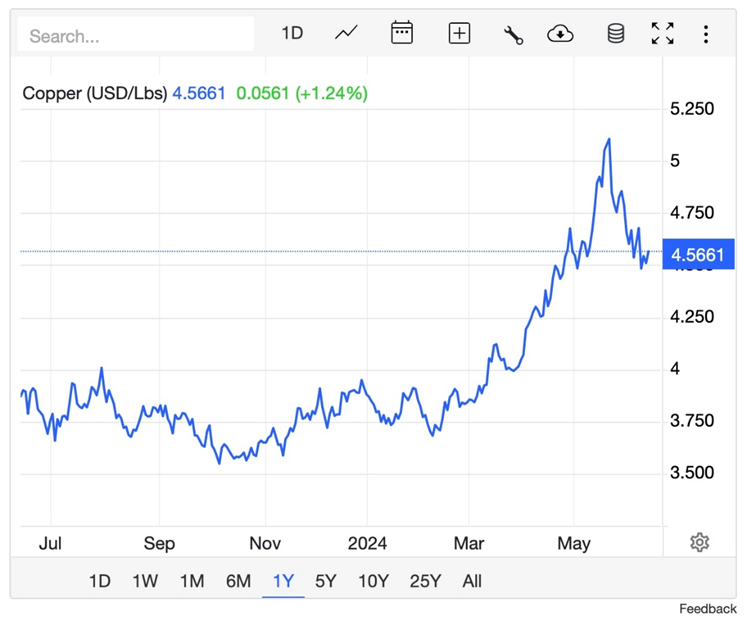Show the 25Y time range
Image resolution: width=747 pixels, height=625 pixels.
[x=425, y=581]
